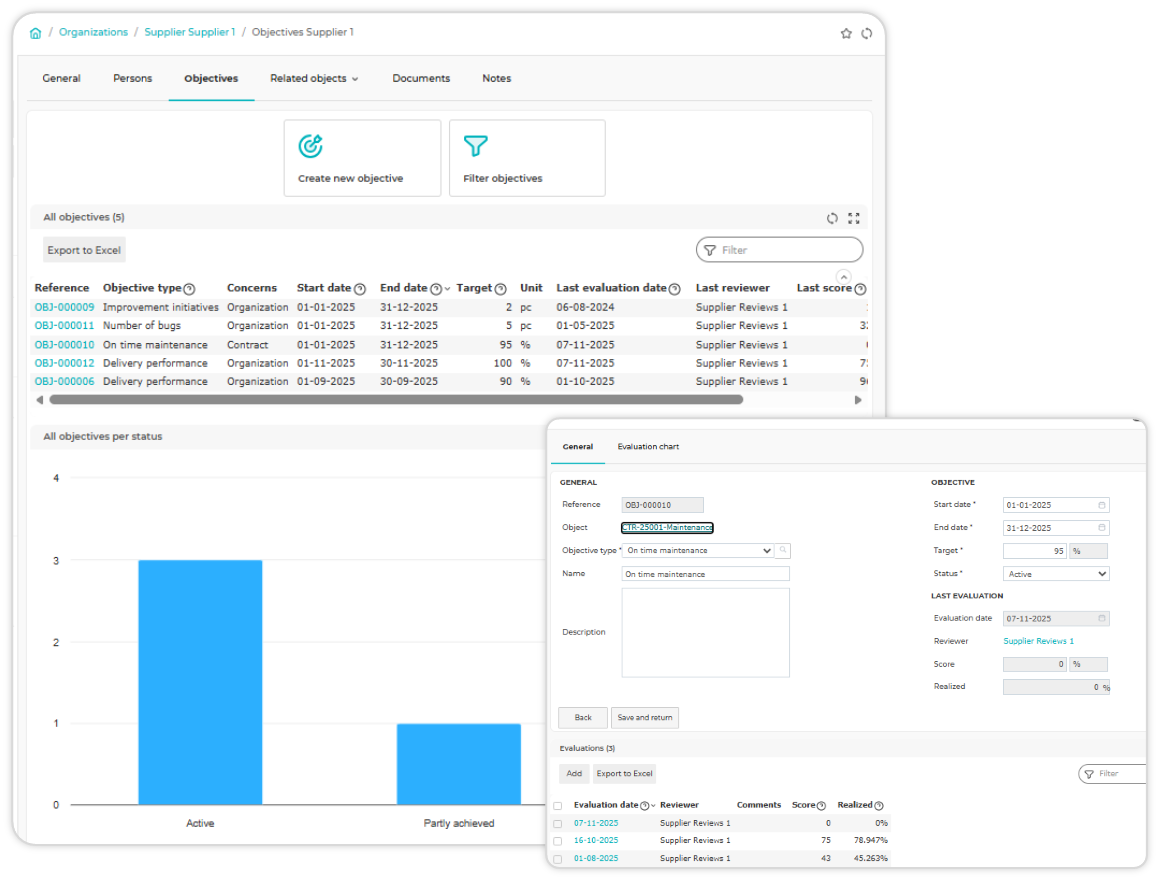Open the Status dropdown set to Active

point(1056,574)
